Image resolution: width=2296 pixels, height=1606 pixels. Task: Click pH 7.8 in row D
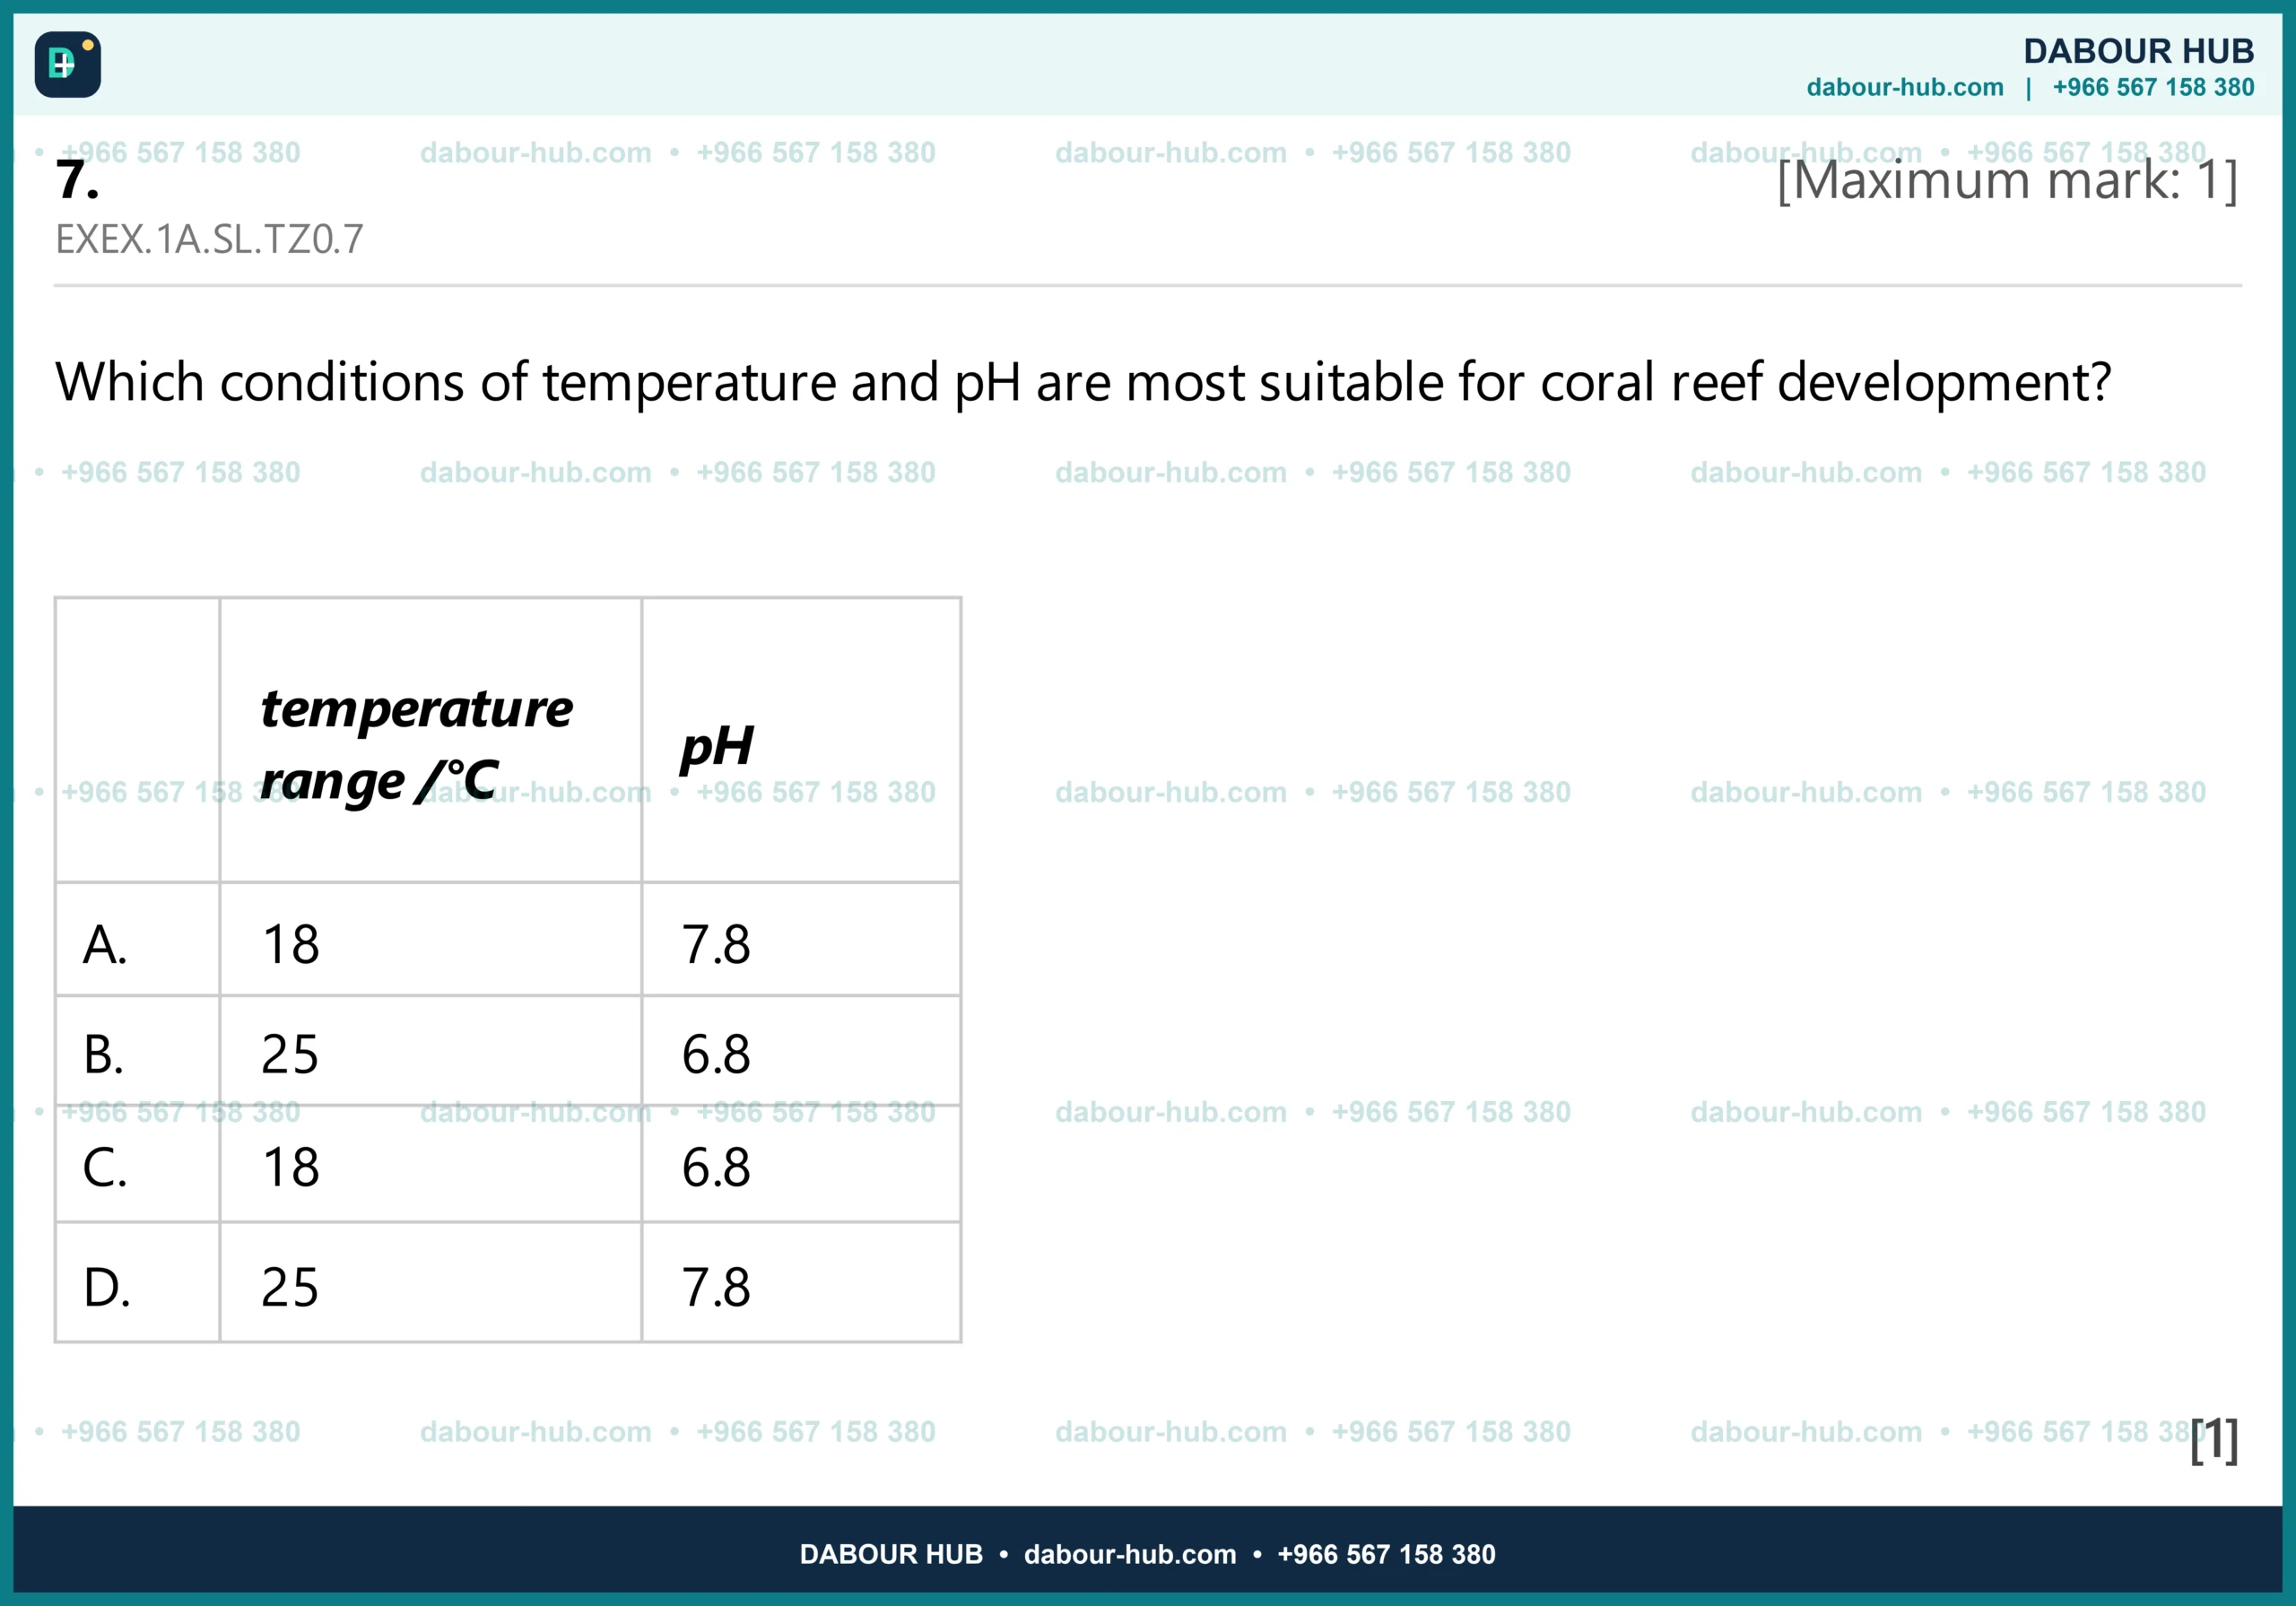[x=716, y=1287]
